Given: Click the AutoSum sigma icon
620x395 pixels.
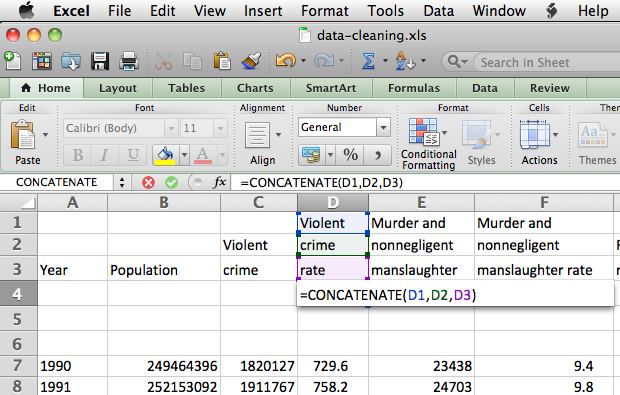Looking at the screenshot, I should pyautogui.click(x=369, y=61).
